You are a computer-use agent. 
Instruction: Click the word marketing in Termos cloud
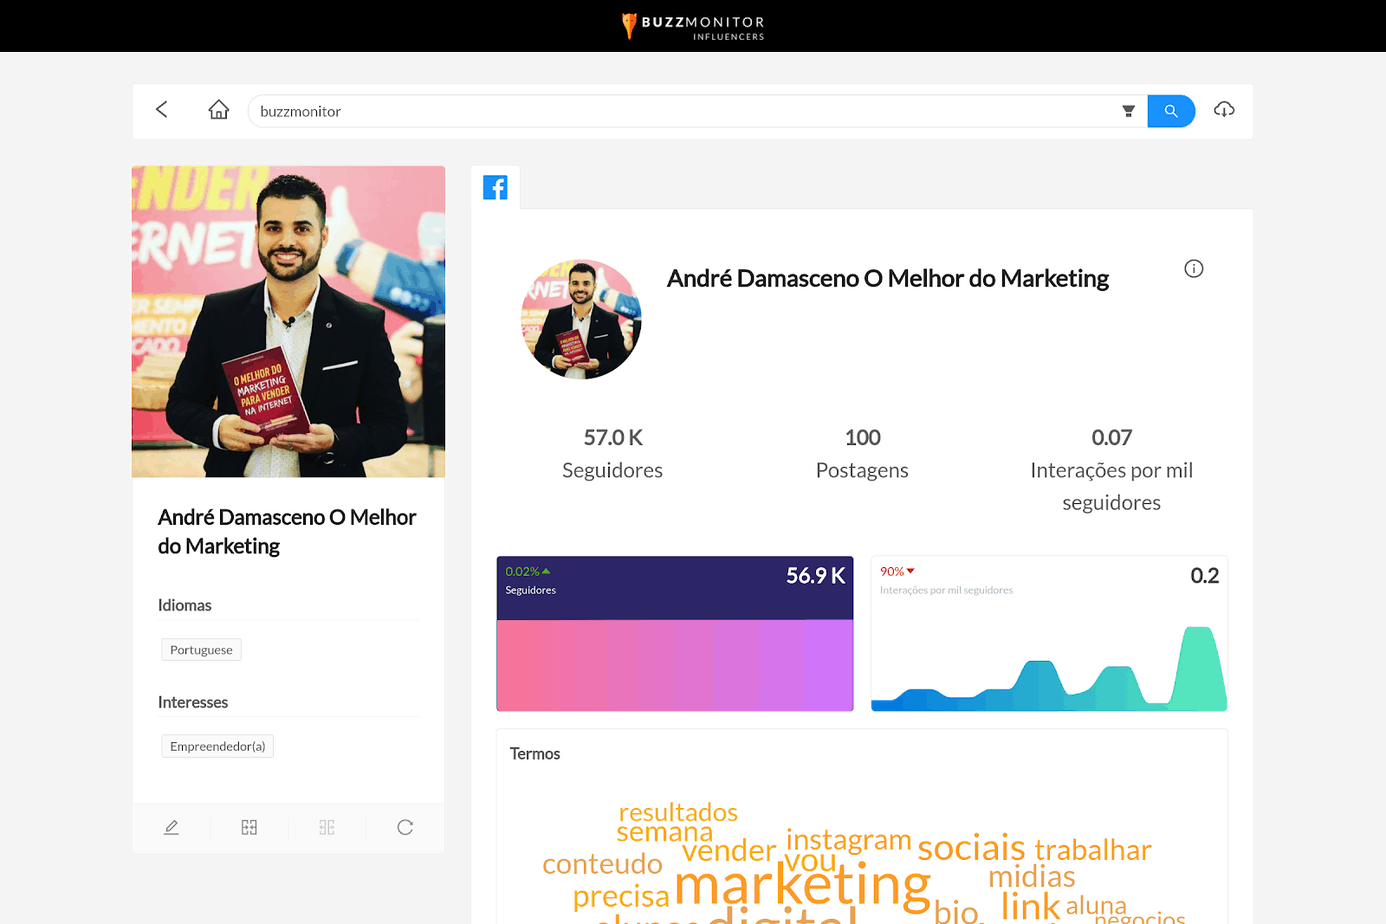(x=802, y=885)
